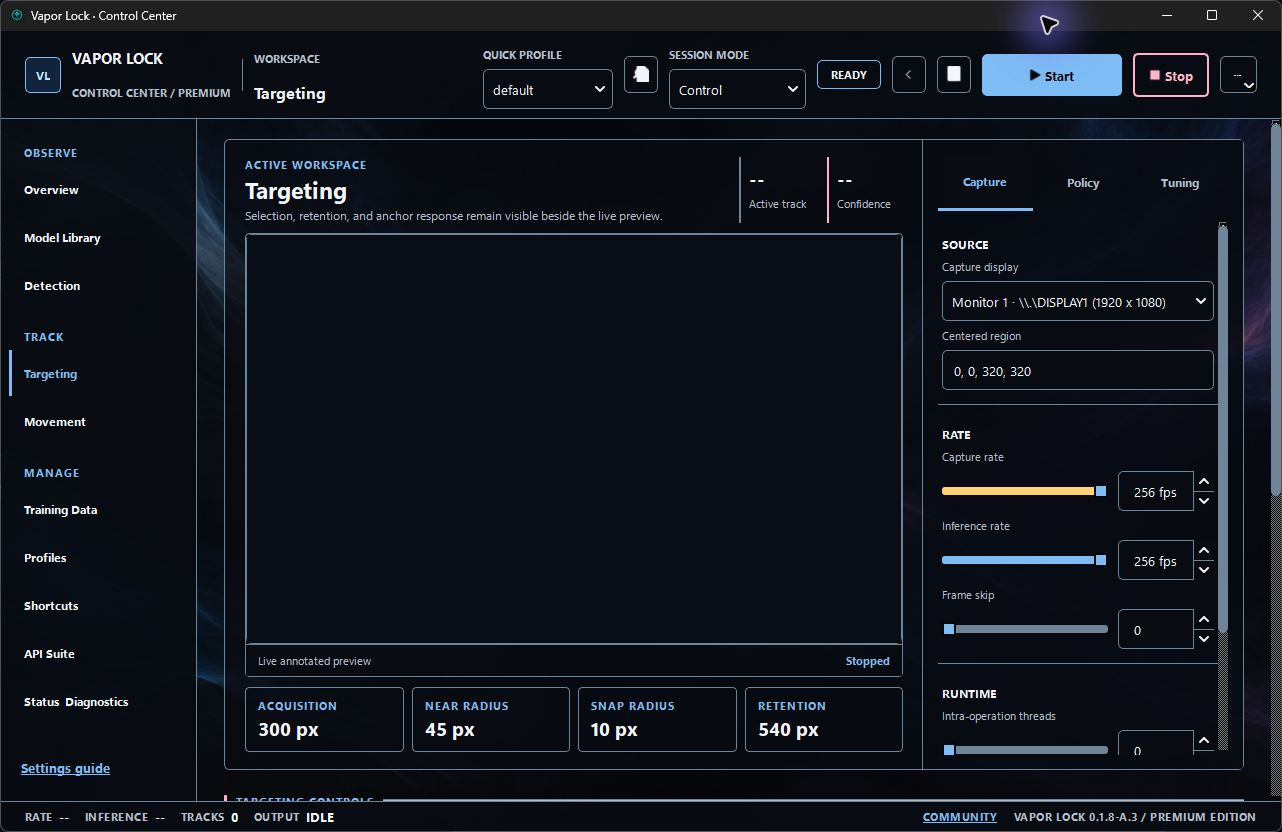The image size is (1282, 832).
Task: Increase Inference rate with up arrow
Action: point(1204,551)
